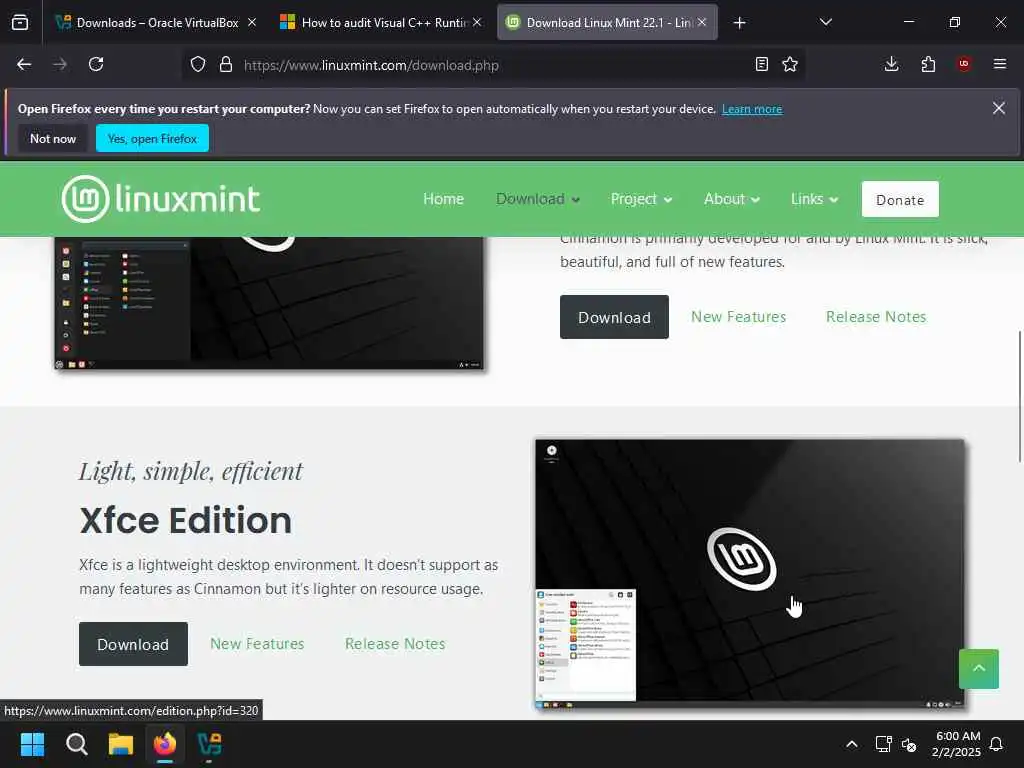Click Yes, open Firefox button
Screen dimensions: 1024x768
152,138
